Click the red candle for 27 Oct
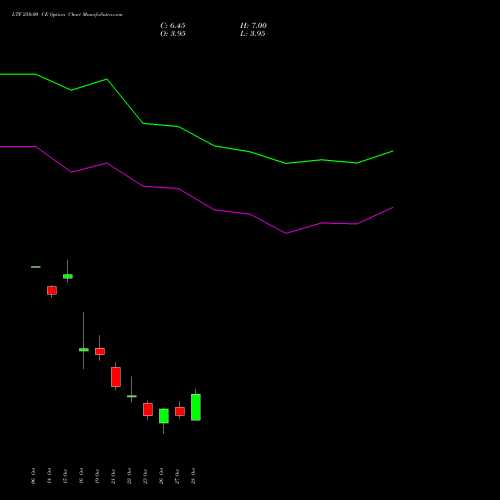Screen dimensions: 500x500 [x=180, y=411]
